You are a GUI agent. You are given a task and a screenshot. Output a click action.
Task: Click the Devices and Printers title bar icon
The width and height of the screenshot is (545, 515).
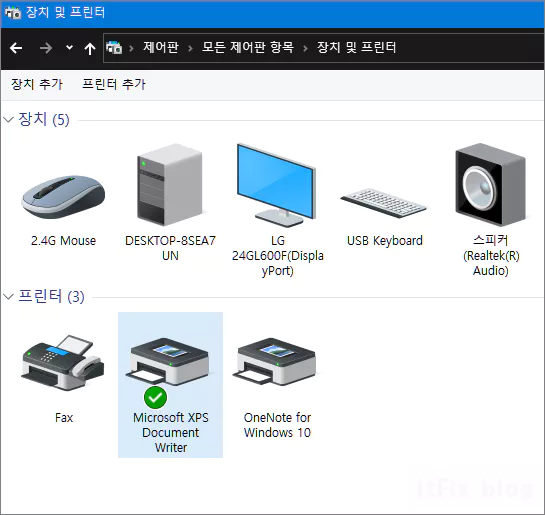coord(13,13)
